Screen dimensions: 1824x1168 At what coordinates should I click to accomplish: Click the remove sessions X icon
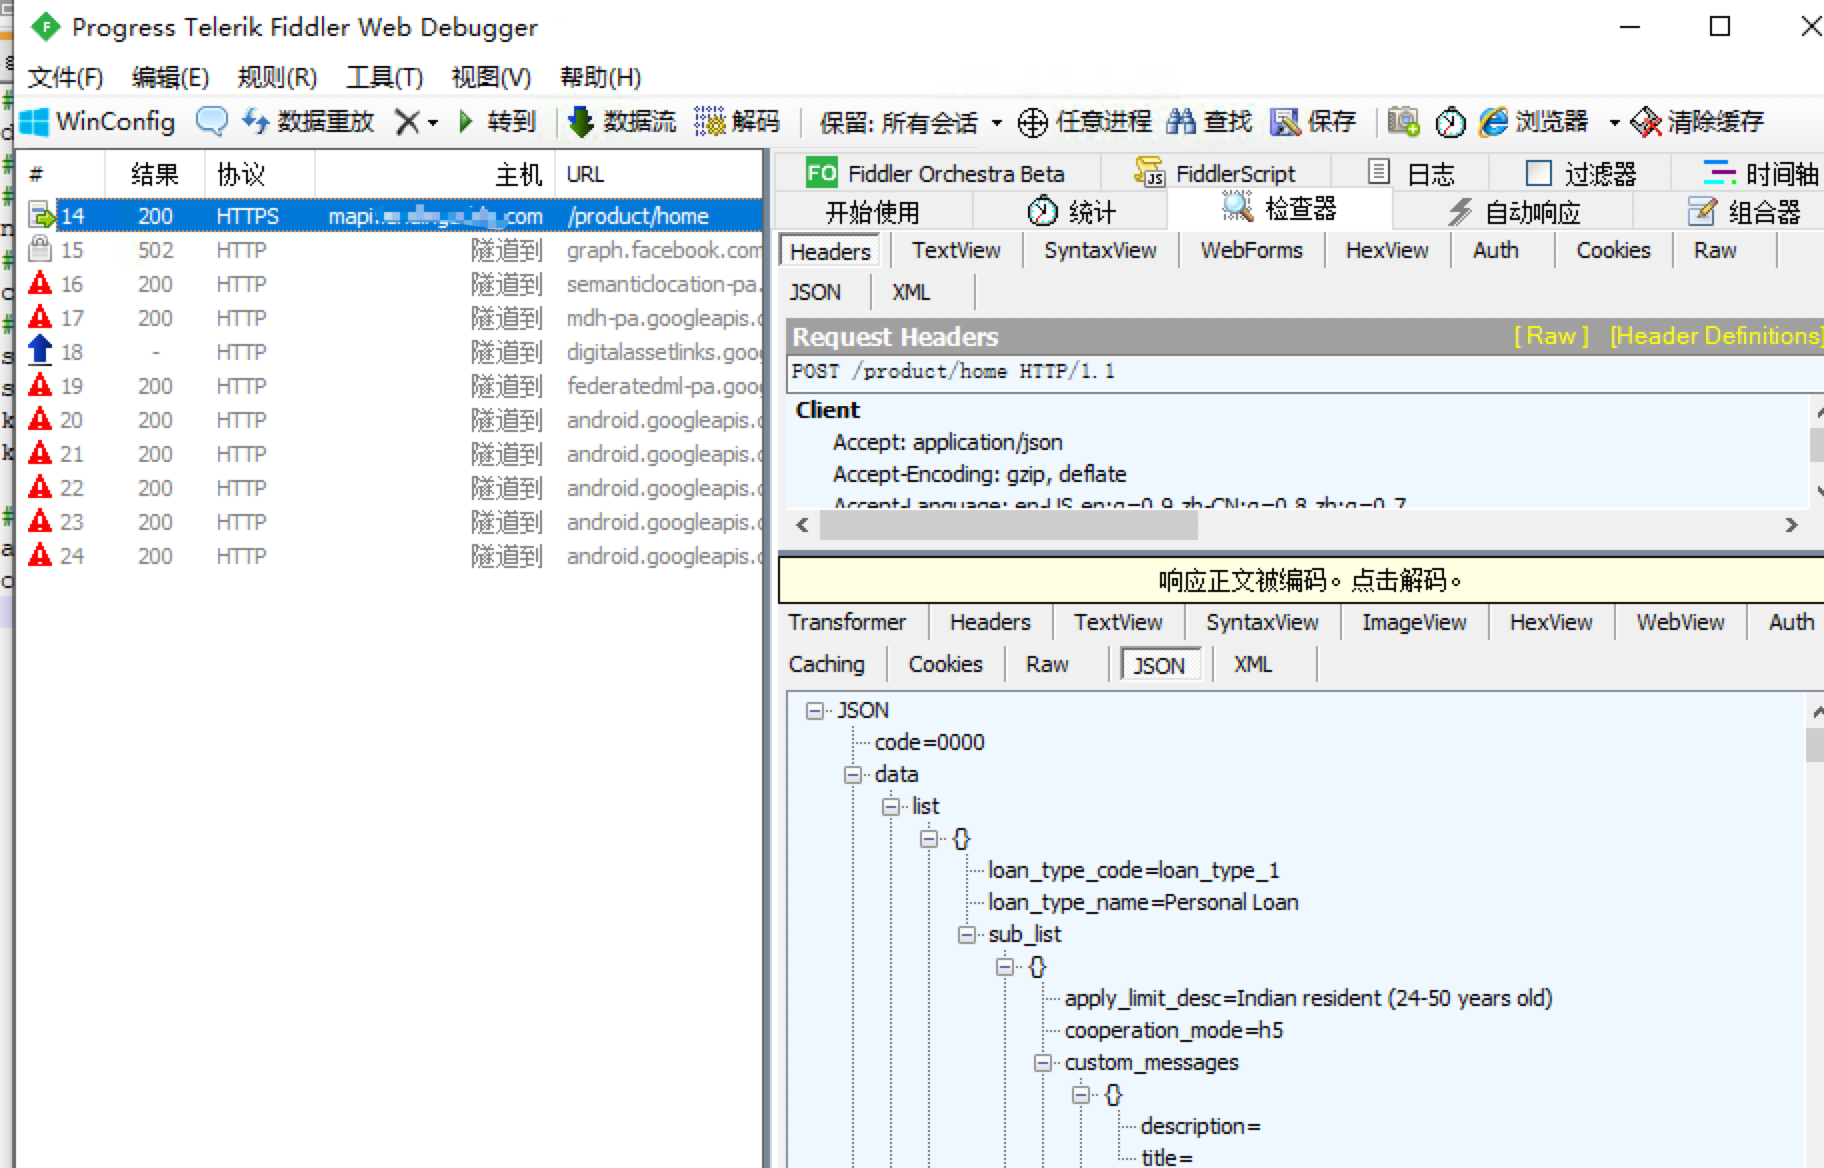[407, 122]
